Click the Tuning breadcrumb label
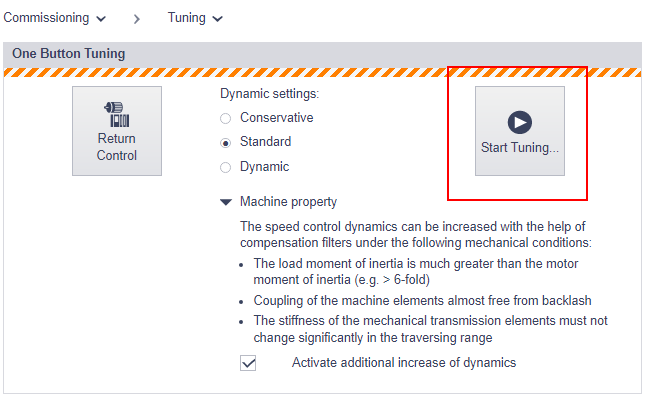 pyautogui.click(x=187, y=18)
